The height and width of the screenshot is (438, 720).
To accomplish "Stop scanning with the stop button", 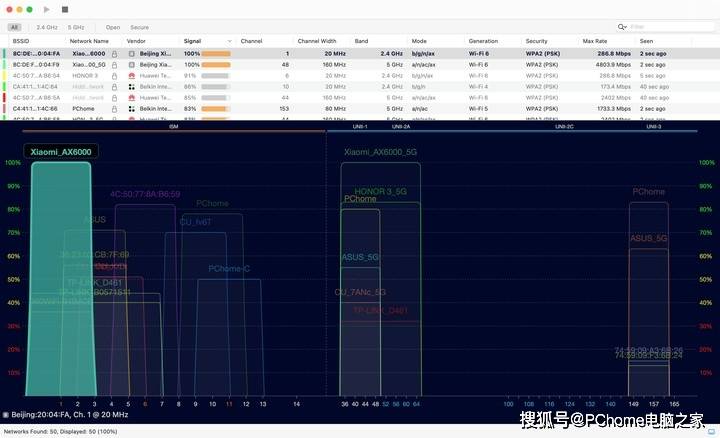I will click(65, 9).
